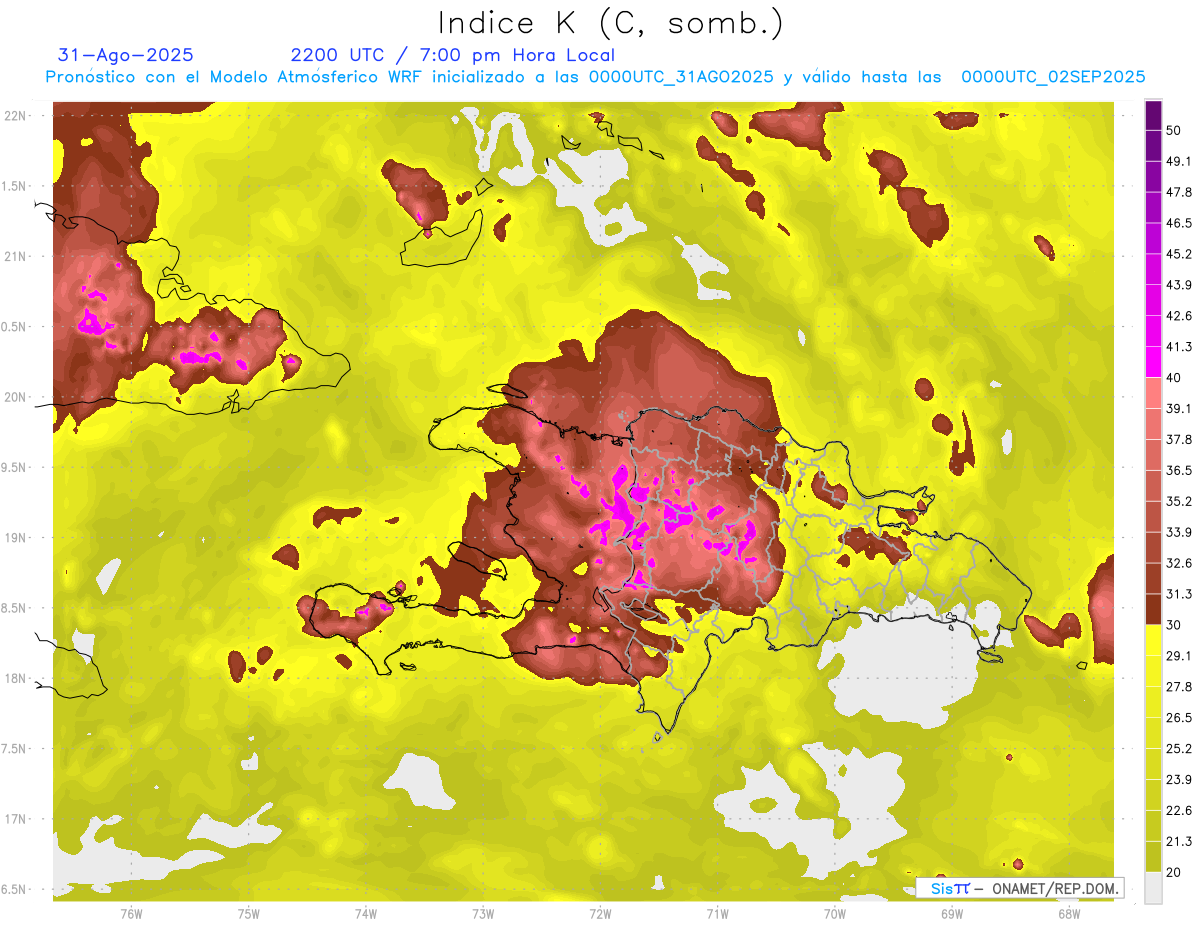Click the '31.3' colorbar value
Screen dimensions: 1200x927
[x=1178, y=594]
